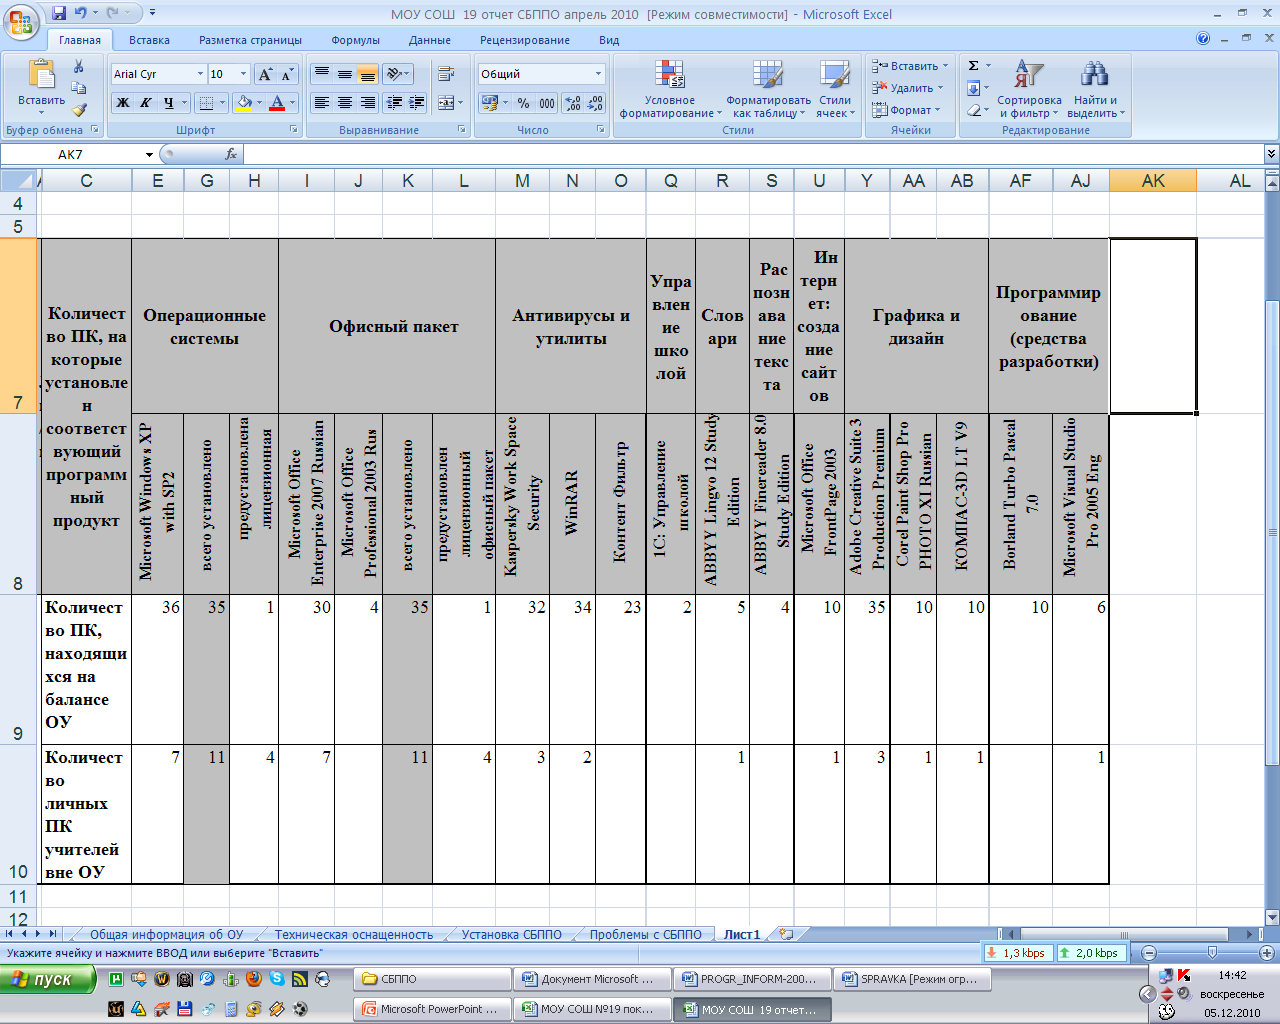This screenshot has width=1280, height=1024.
Task: Align text left
Action: [321, 102]
